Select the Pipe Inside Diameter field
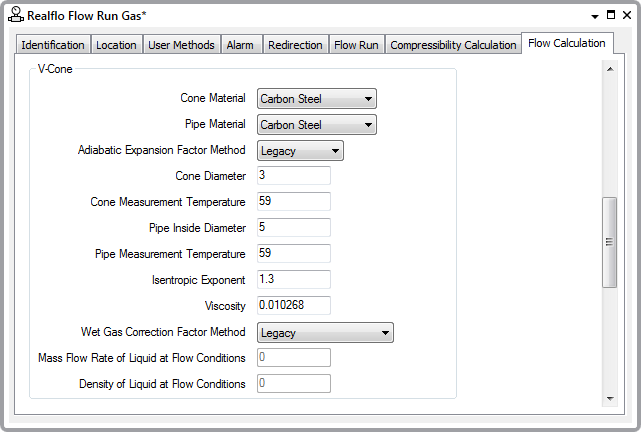 click(293, 227)
